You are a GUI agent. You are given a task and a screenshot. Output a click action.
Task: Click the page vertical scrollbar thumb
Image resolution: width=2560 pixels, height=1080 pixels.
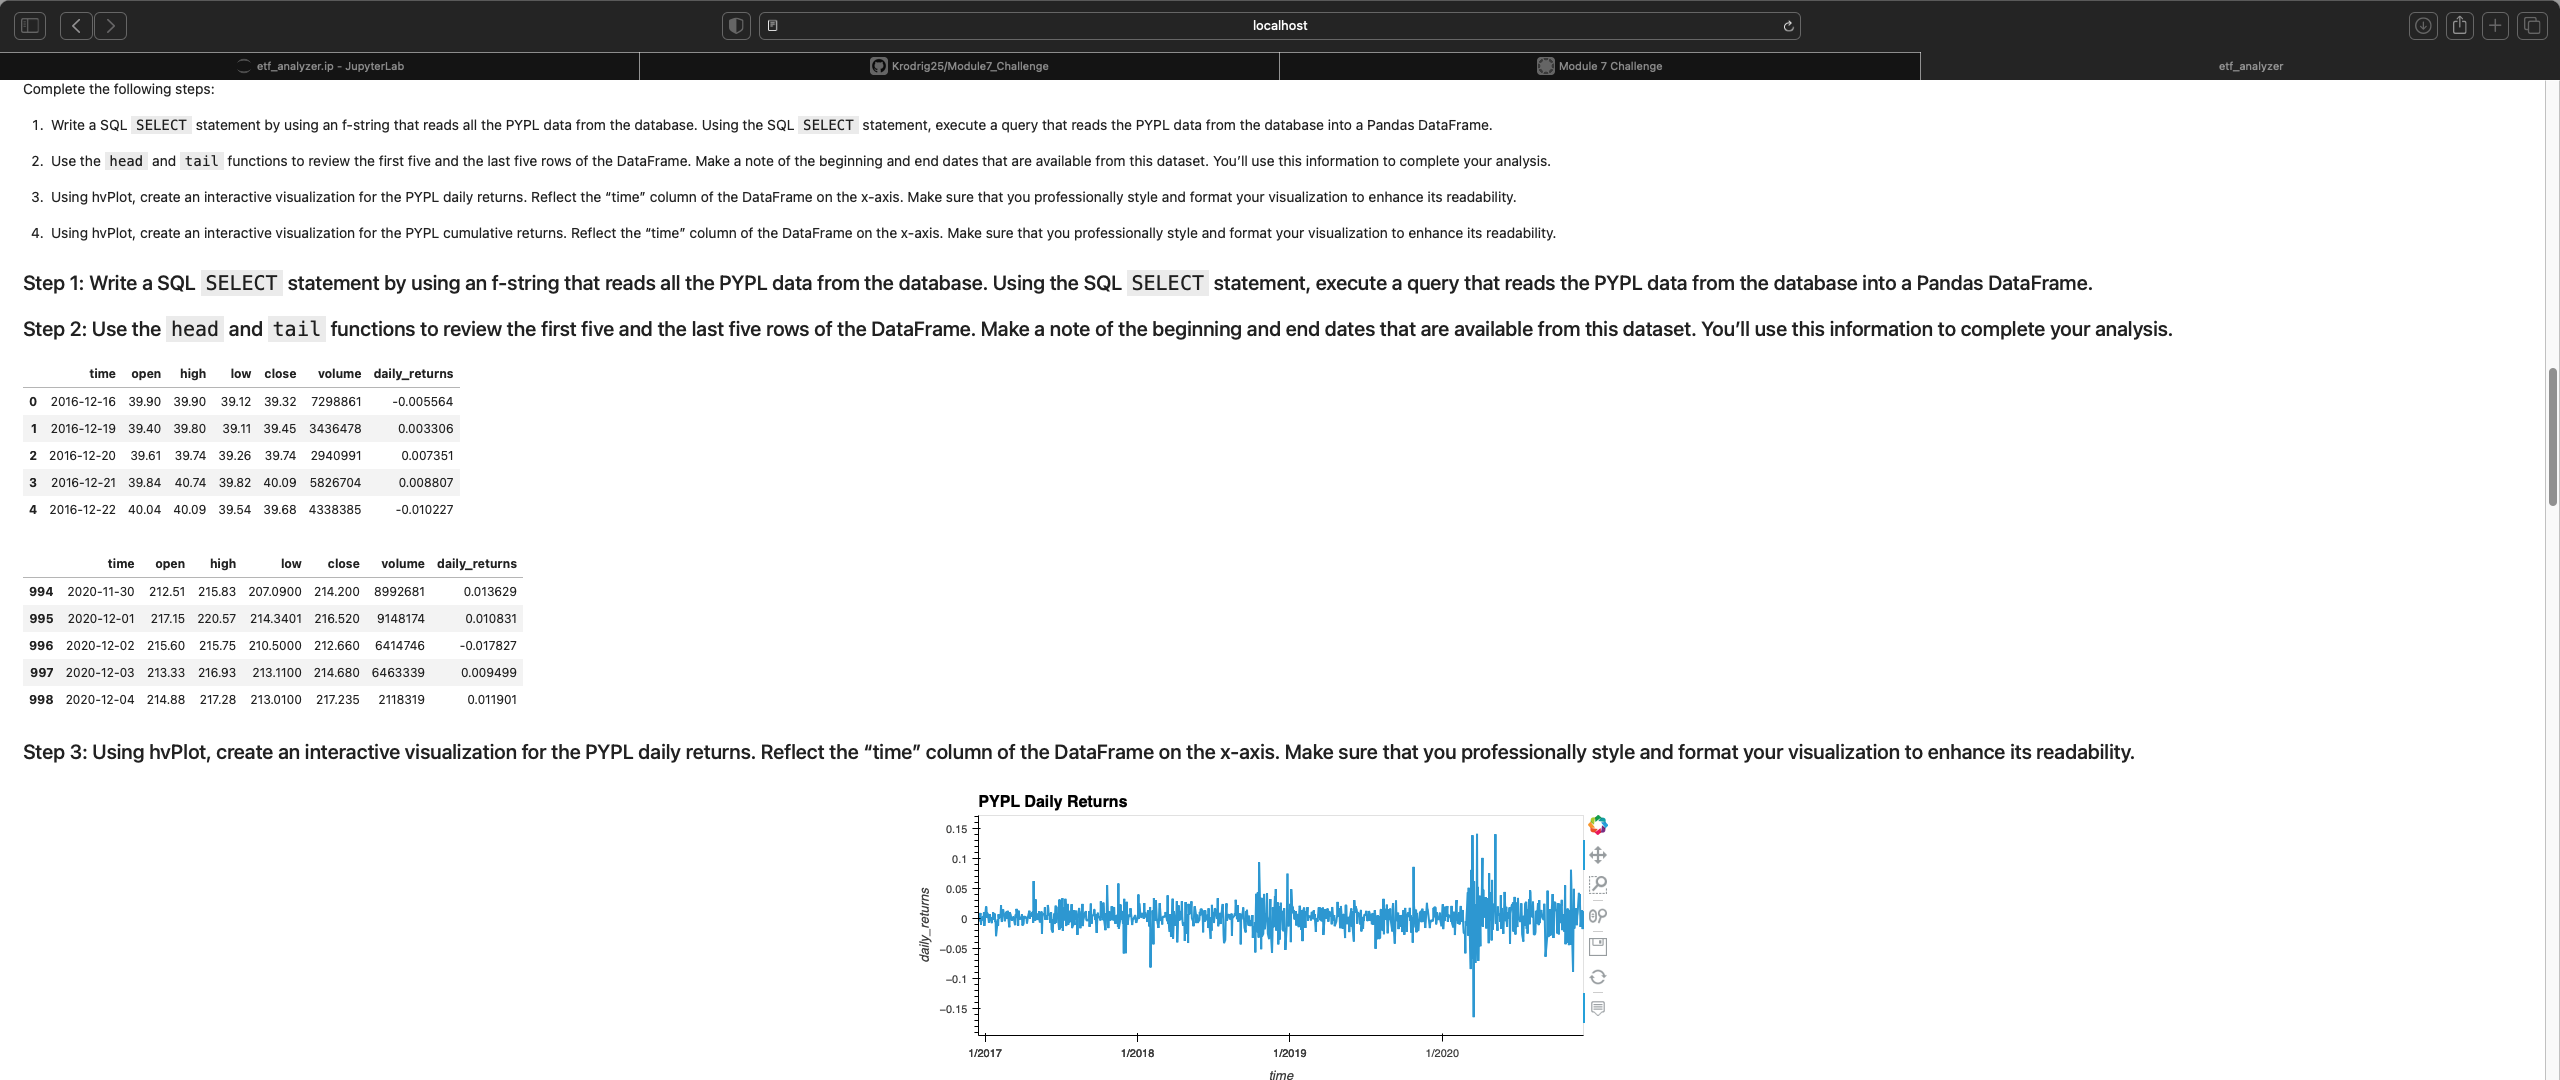[2552, 437]
